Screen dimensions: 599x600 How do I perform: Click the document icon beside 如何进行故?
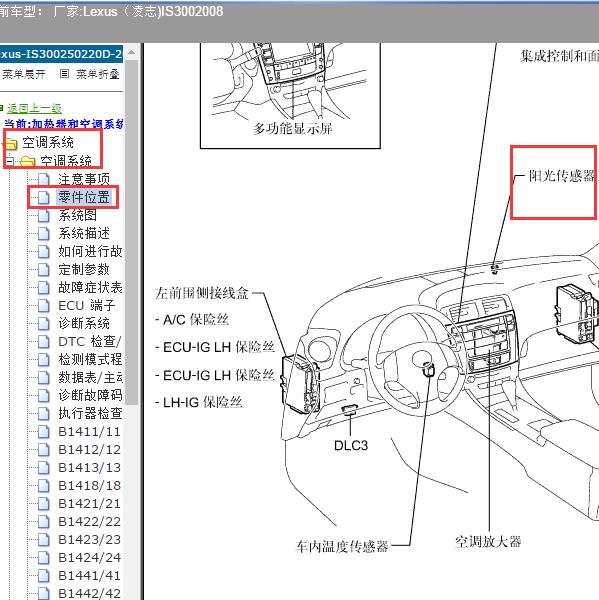[x=44, y=251]
